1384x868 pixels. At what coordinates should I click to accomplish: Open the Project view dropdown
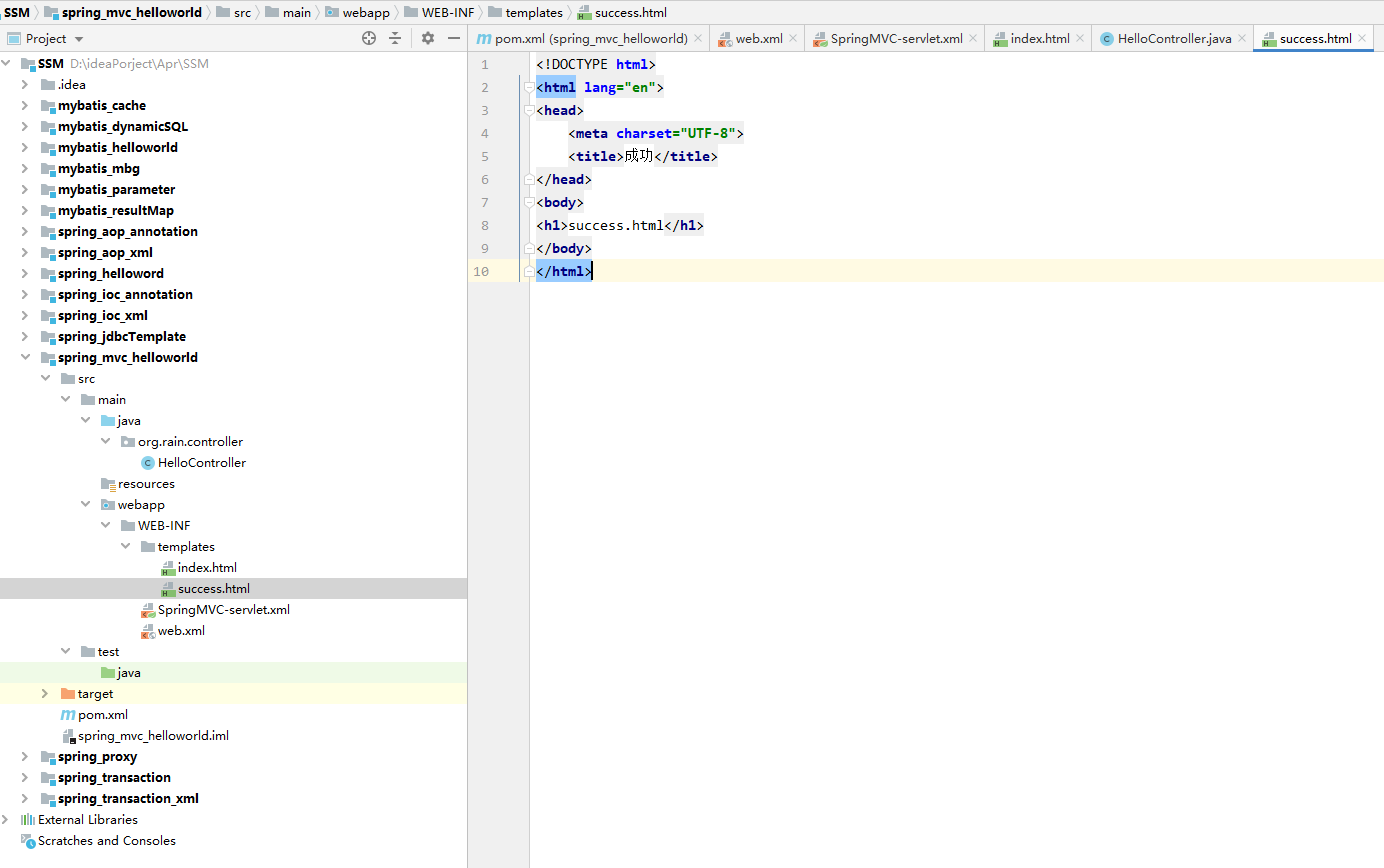(79, 39)
